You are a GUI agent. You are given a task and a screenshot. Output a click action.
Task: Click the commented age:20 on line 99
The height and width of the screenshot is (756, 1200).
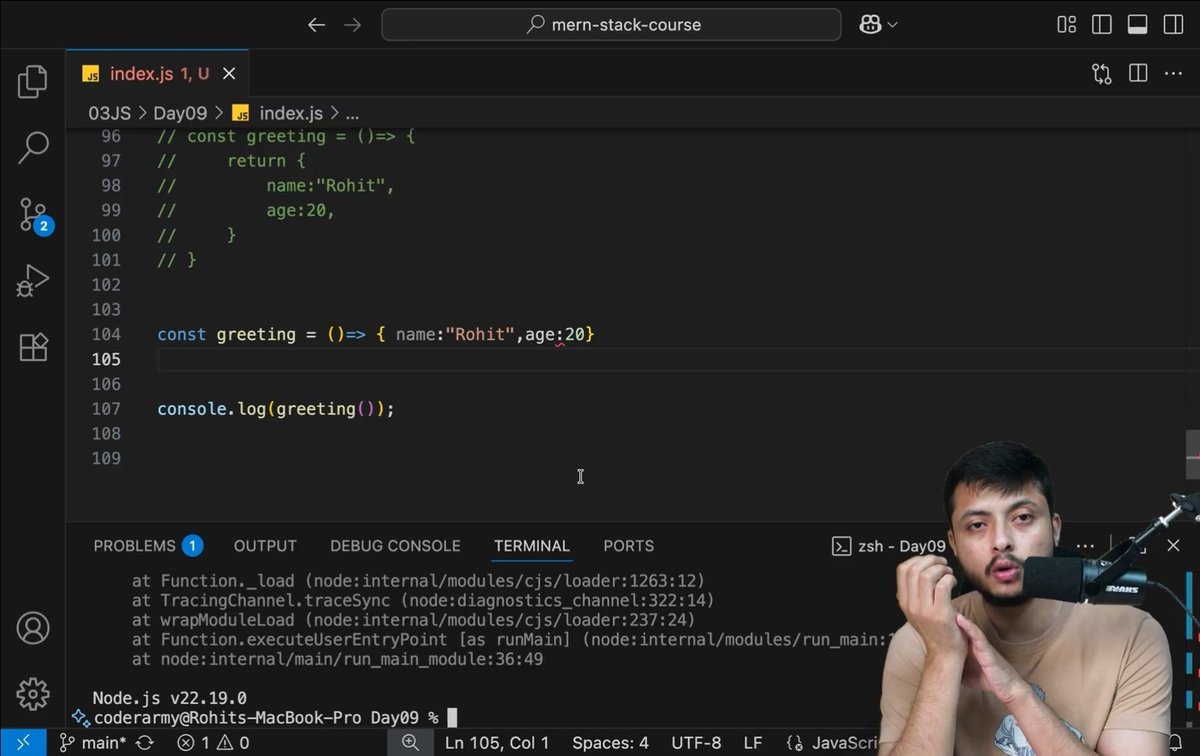(300, 211)
